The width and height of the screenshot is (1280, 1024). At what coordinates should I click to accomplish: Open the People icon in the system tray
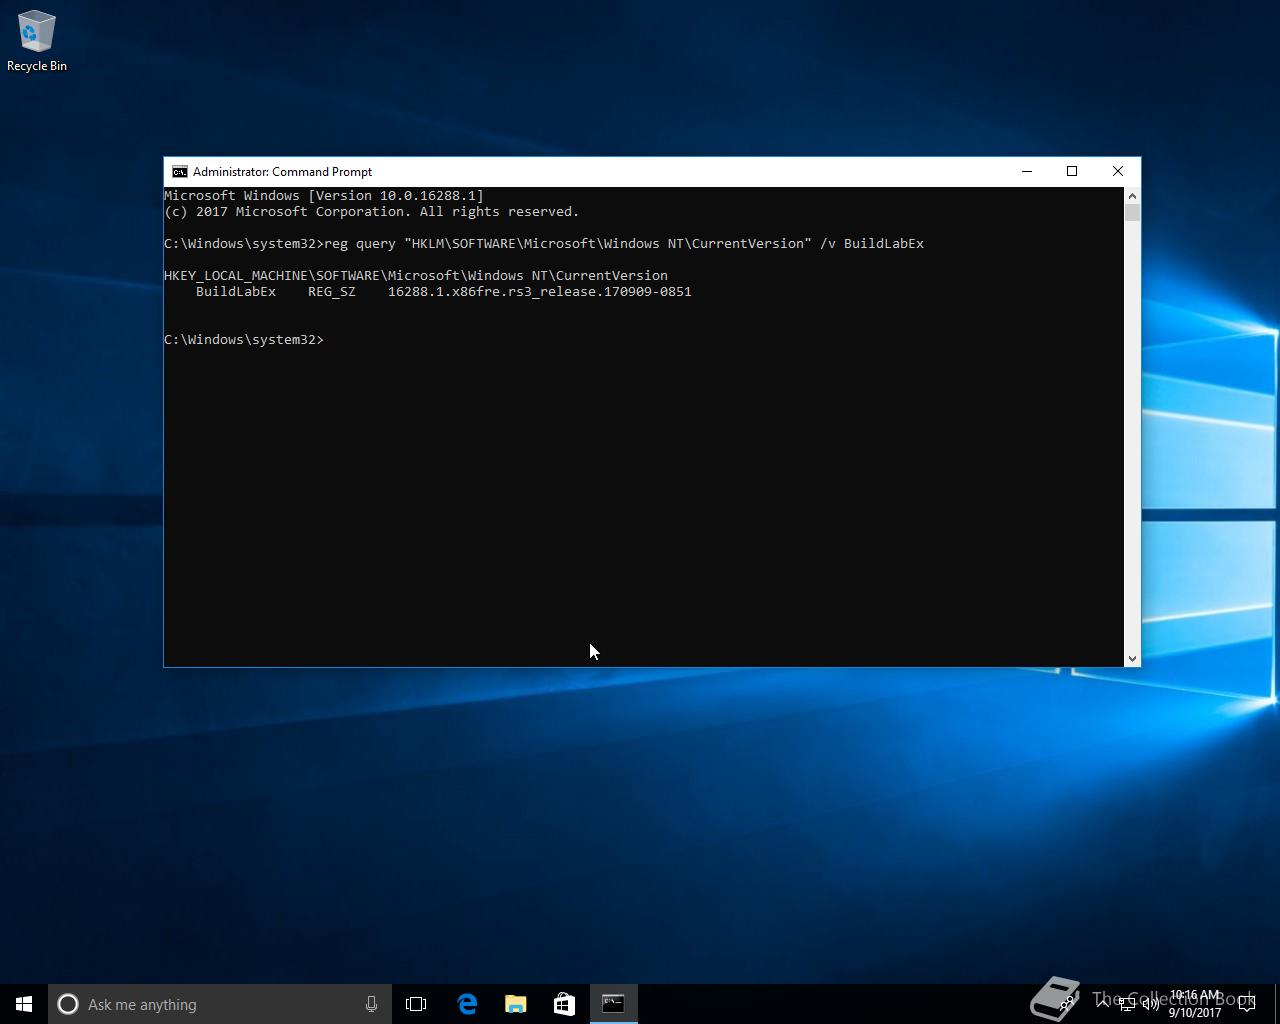pos(1068,1004)
